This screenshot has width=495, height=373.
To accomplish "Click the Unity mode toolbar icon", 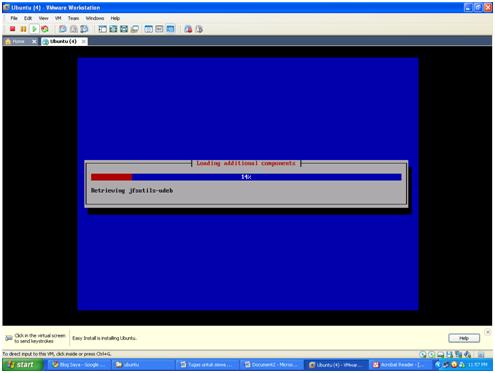I will pos(135,29).
